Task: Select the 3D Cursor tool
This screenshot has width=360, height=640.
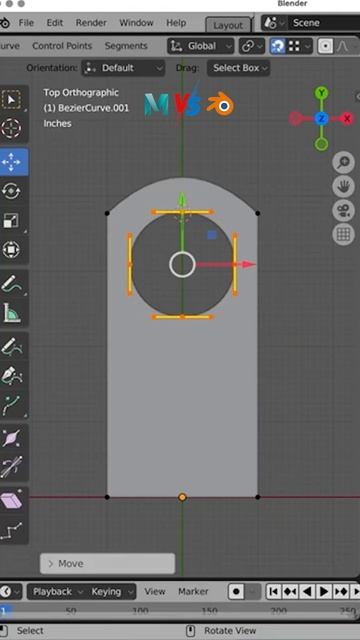Action: coord(11,129)
